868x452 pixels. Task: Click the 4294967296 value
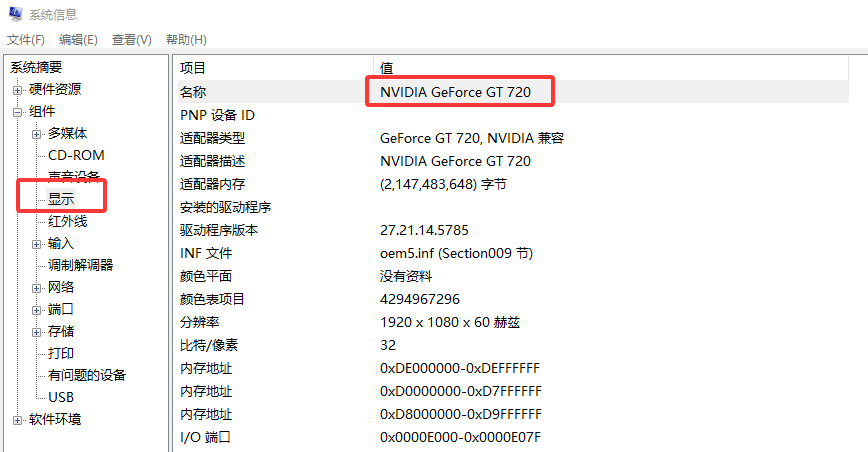pyautogui.click(x=420, y=299)
